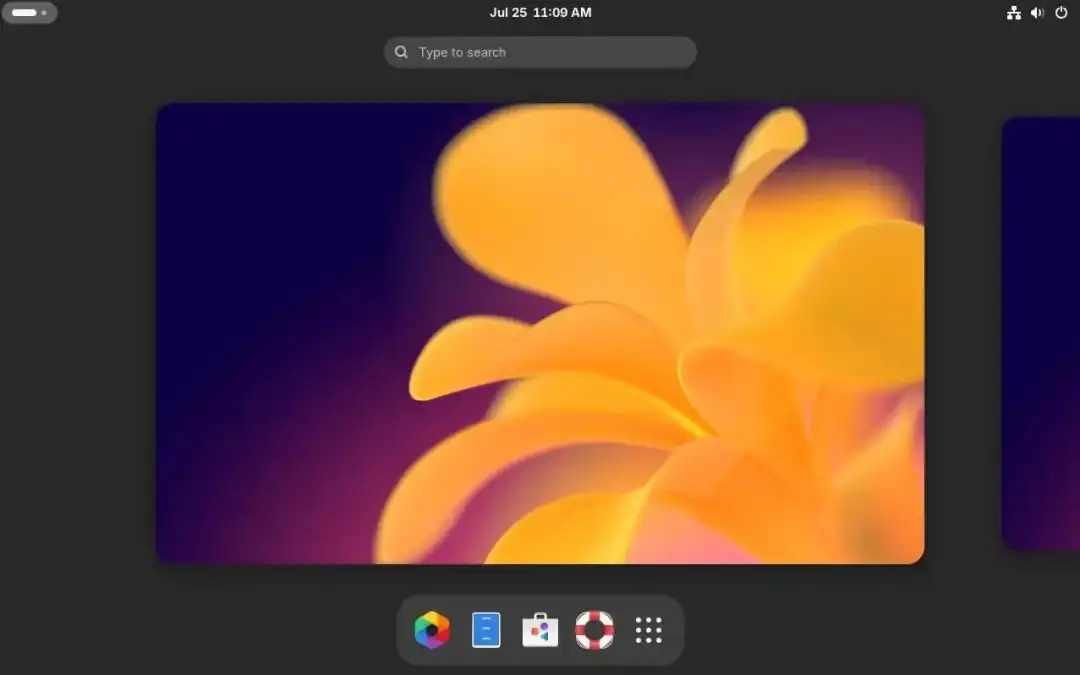Click the power icon in the top bar
1080x675 pixels.
coord(1061,12)
